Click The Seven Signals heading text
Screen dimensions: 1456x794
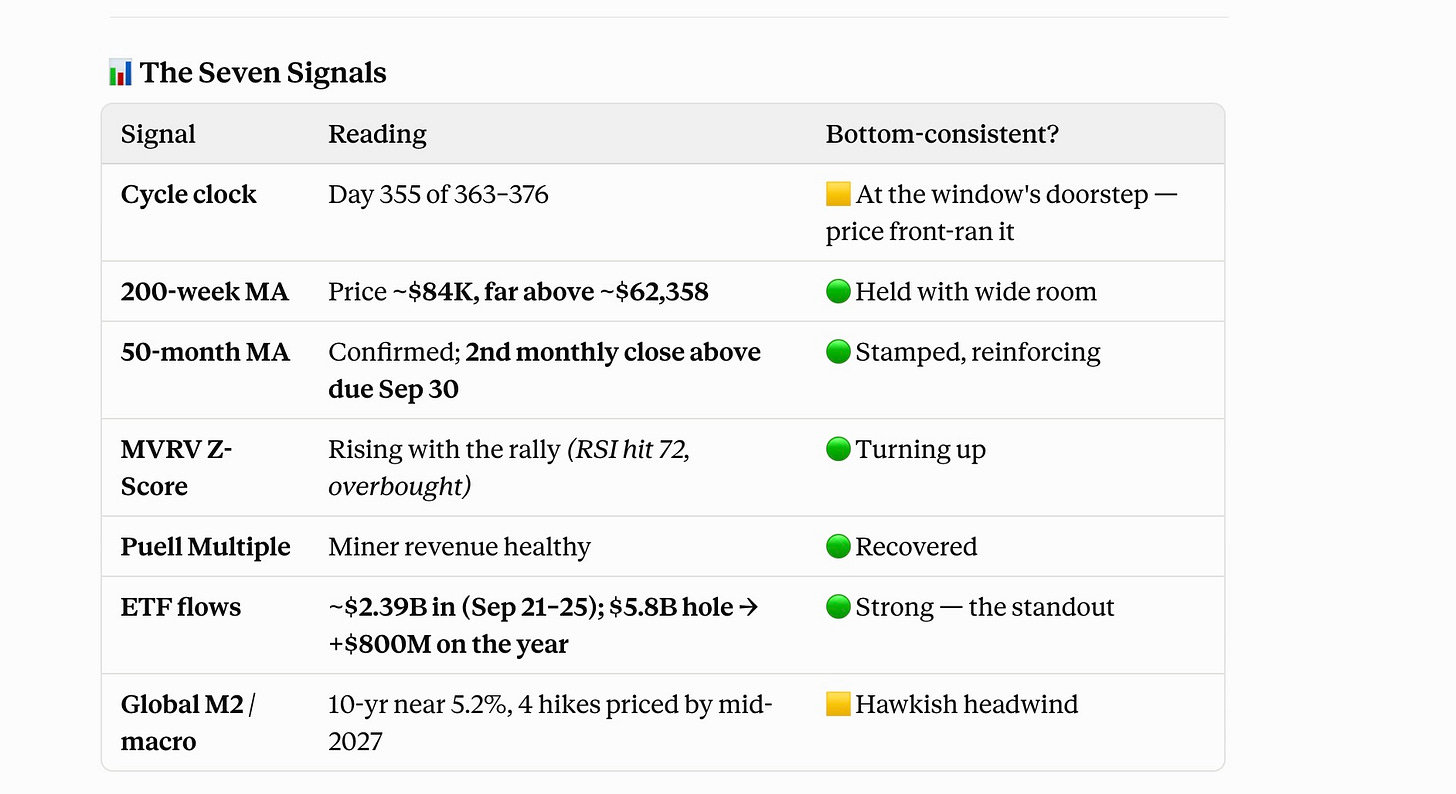(x=263, y=73)
